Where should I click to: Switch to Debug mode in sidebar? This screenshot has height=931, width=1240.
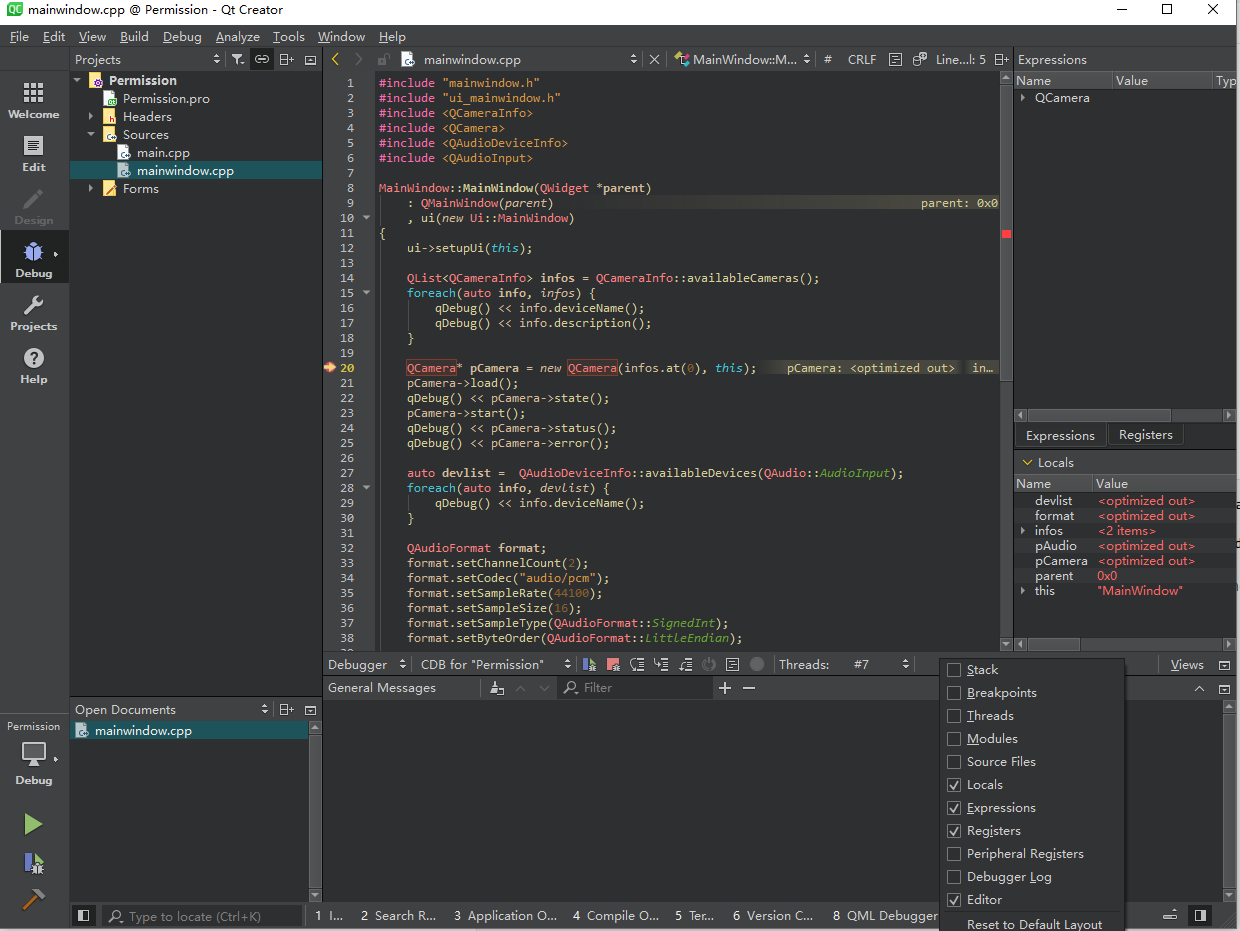pyautogui.click(x=34, y=259)
